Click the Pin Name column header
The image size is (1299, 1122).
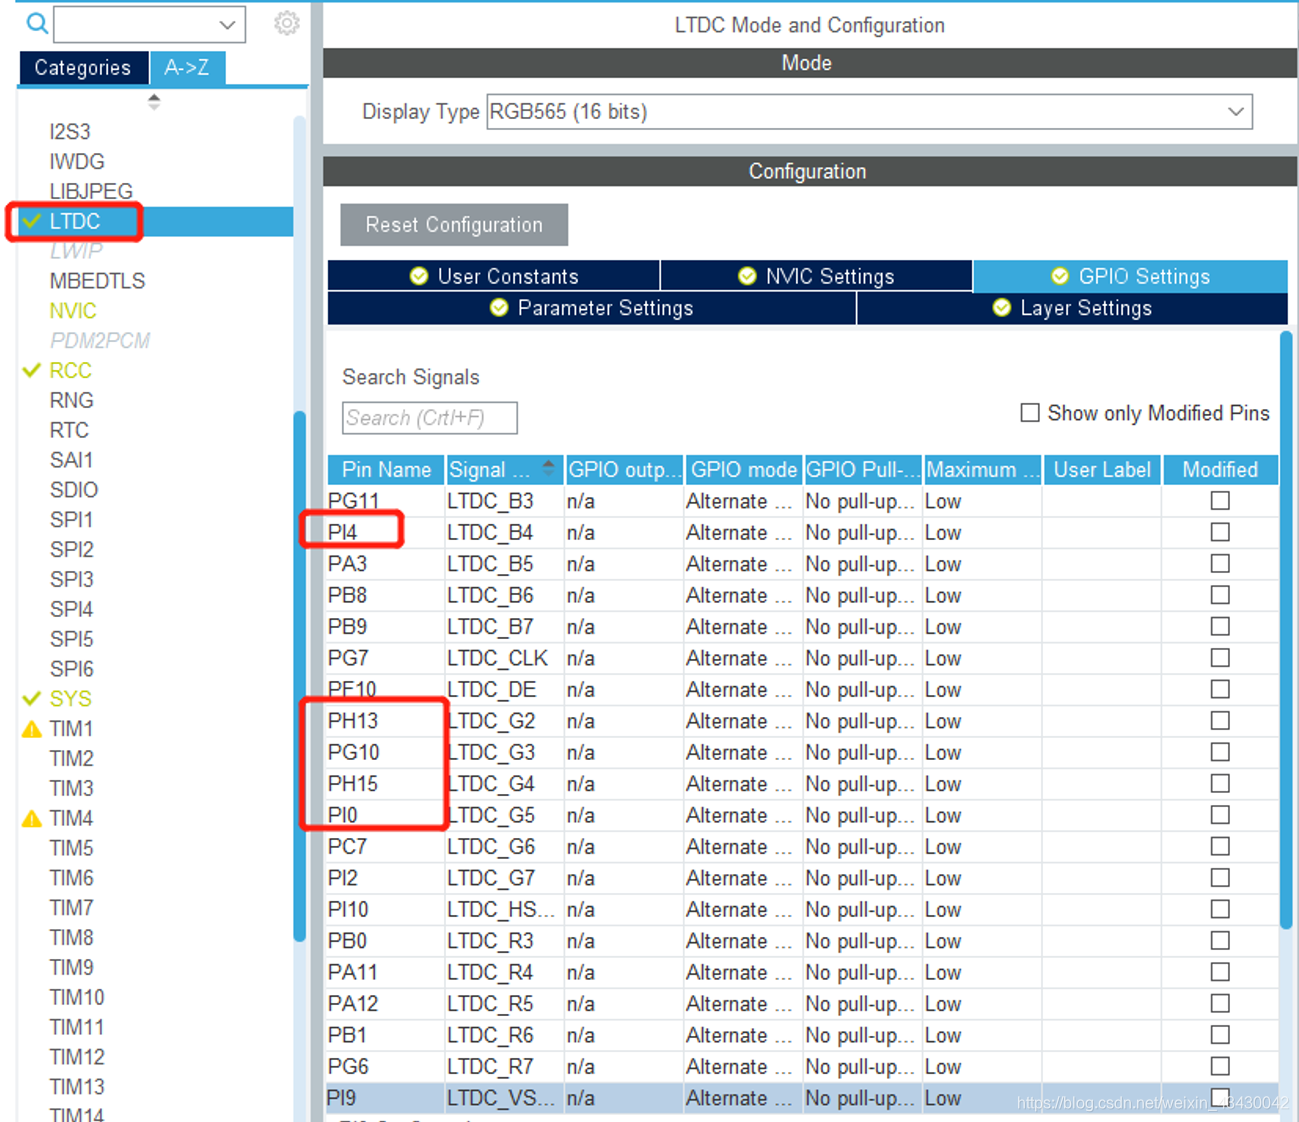click(x=386, y=469)
